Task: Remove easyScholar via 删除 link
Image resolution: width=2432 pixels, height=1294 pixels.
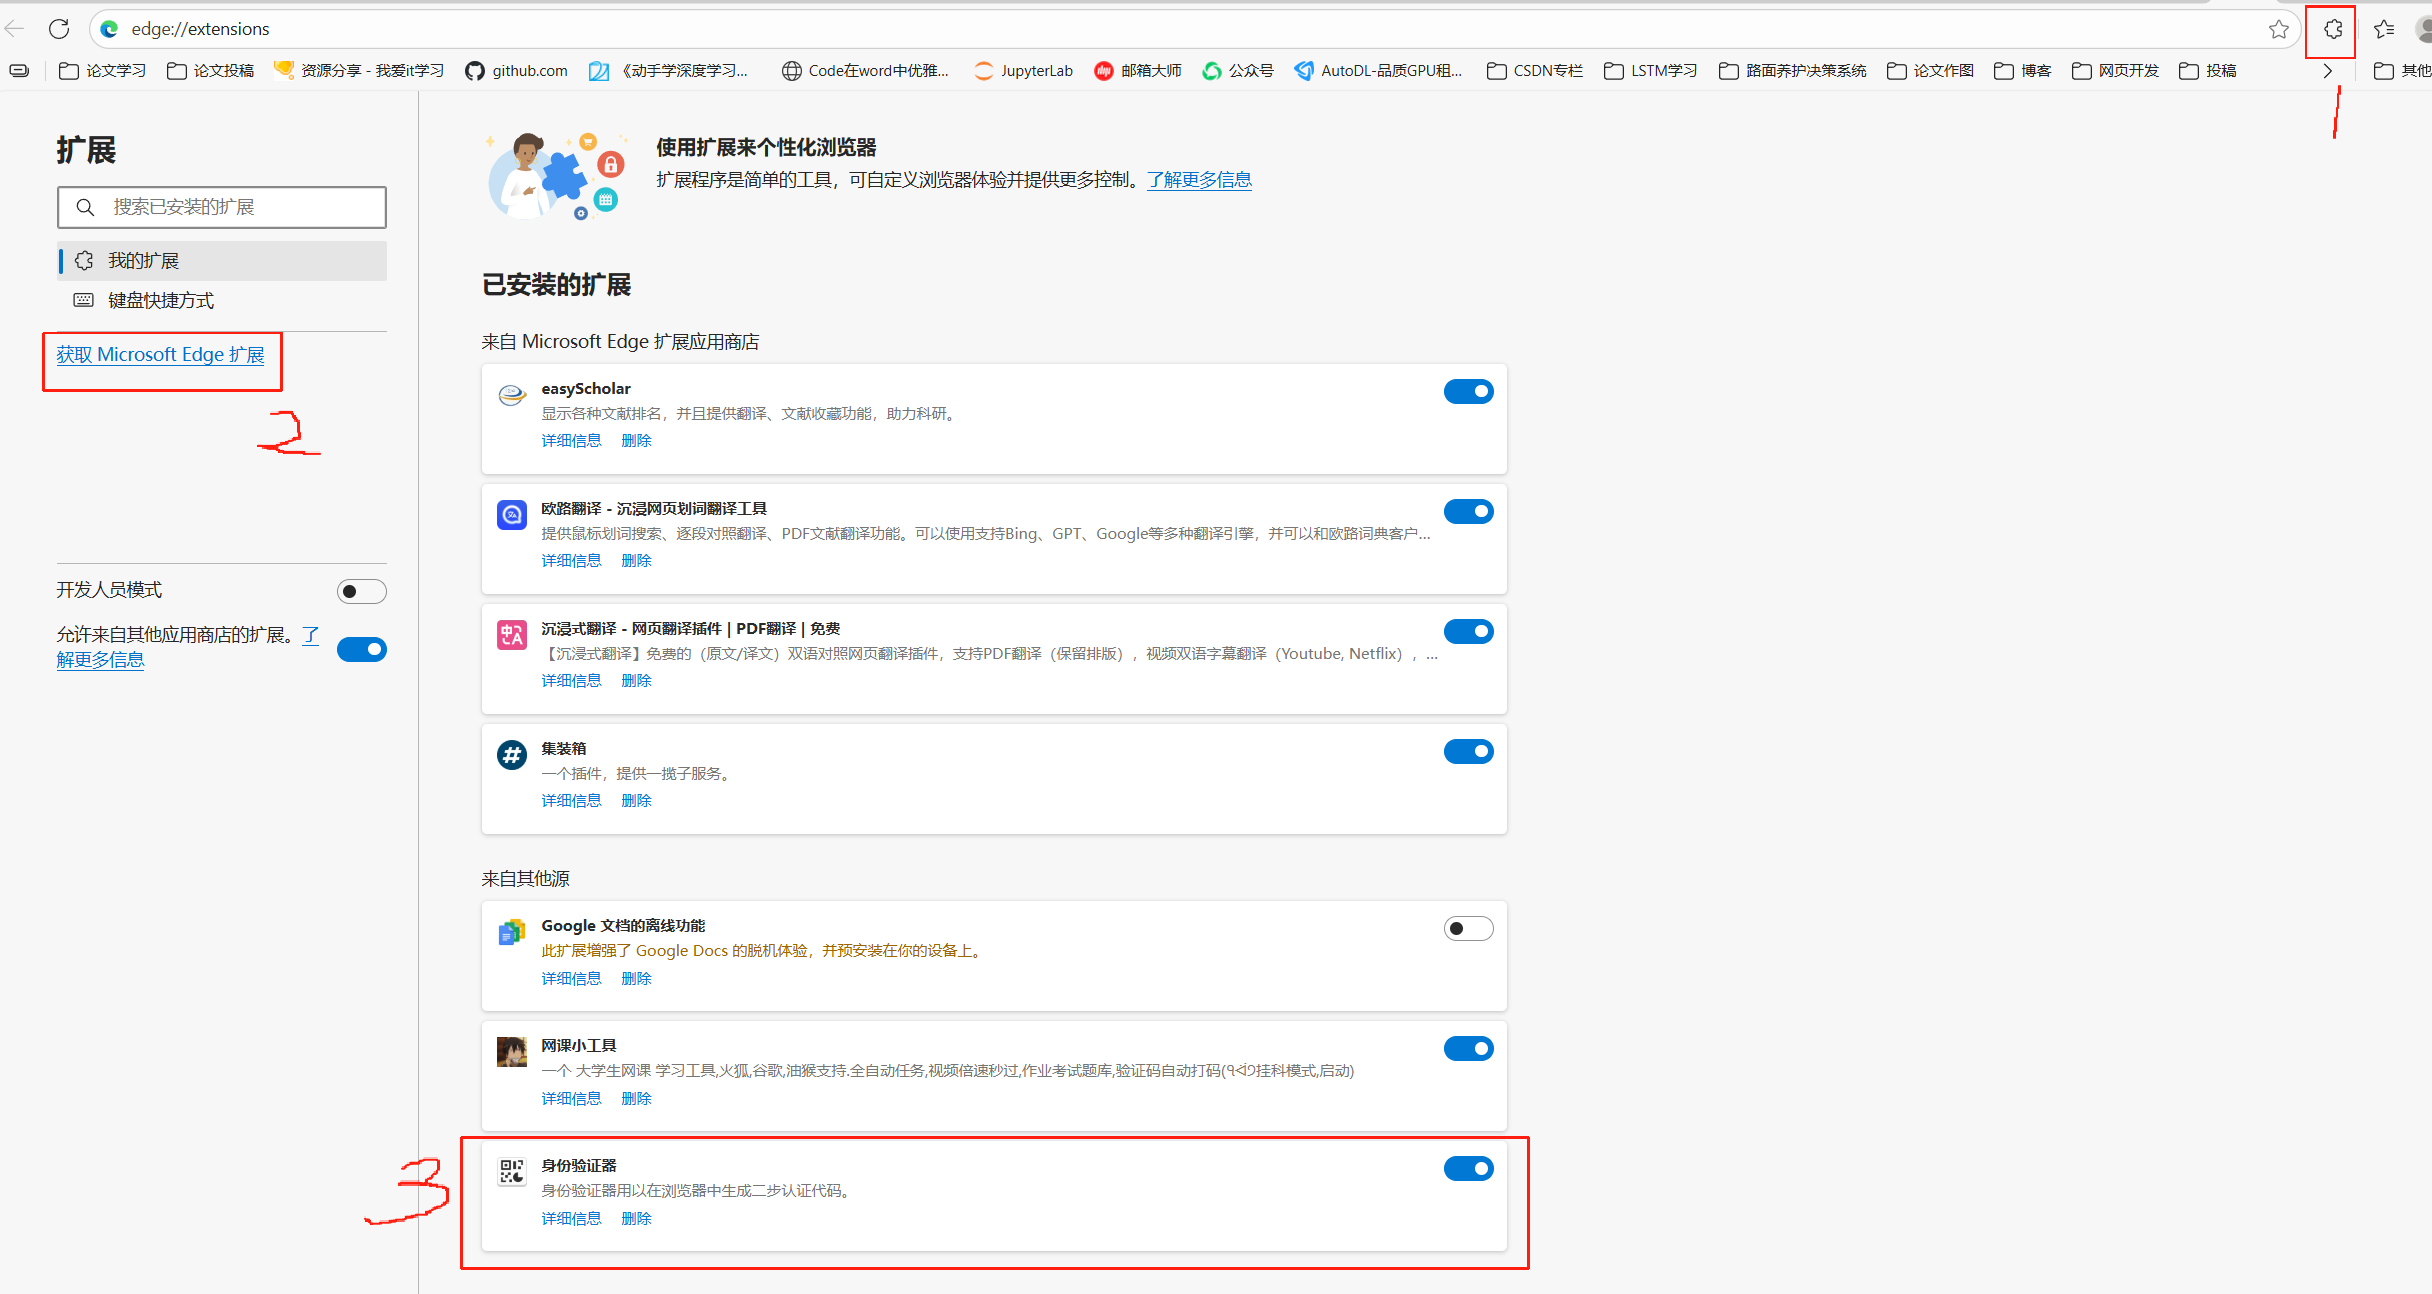Action: point(636,441)
